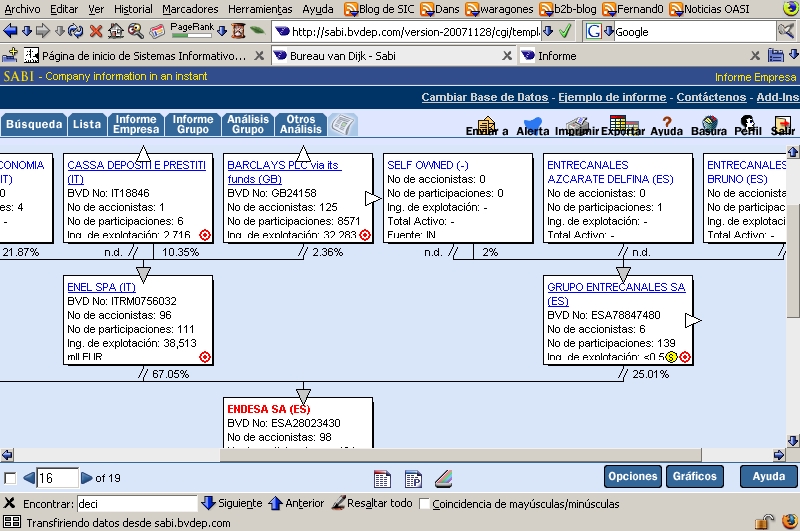Open the Historial menu
Image resolution: width=800 pixels, height=531 pixels.
pyautogui.click(x=133, y=9)
